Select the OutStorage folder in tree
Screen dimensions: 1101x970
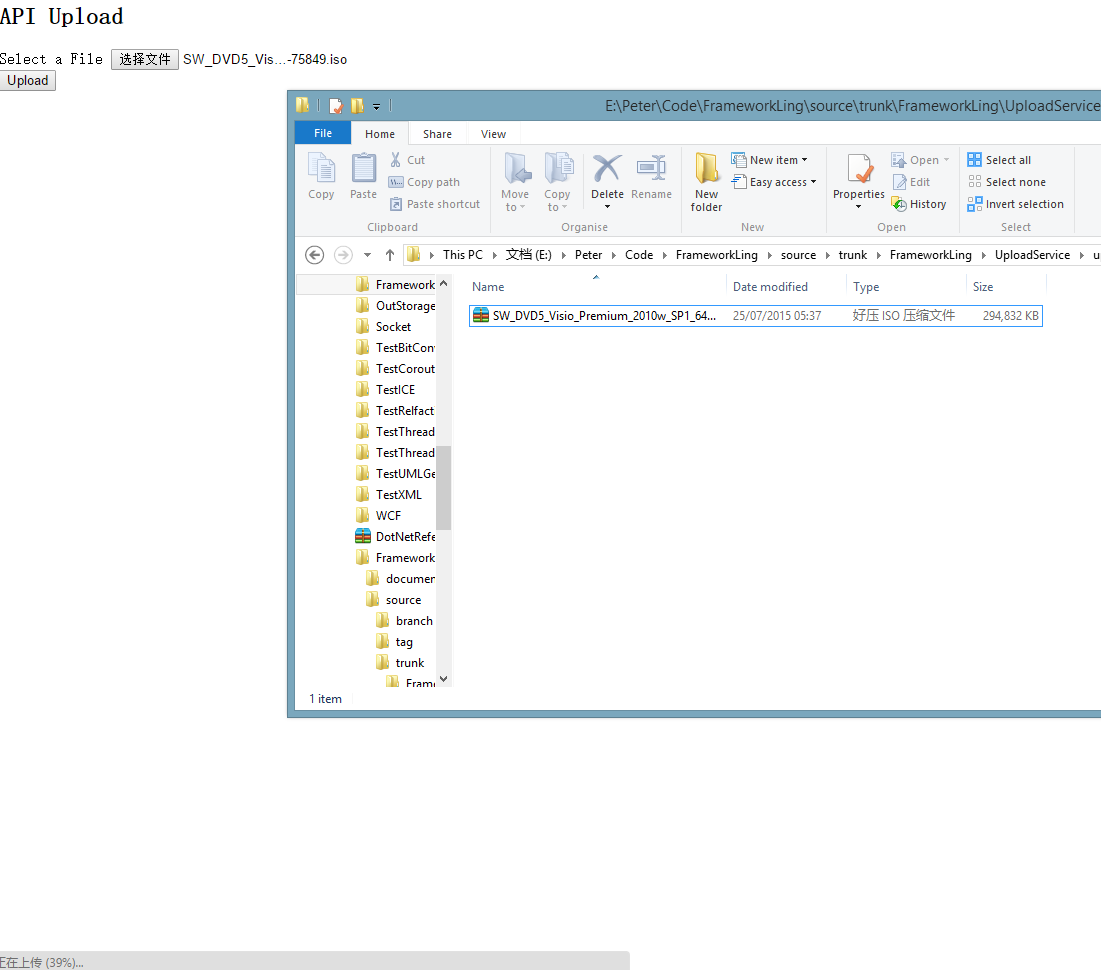(395, 306)
